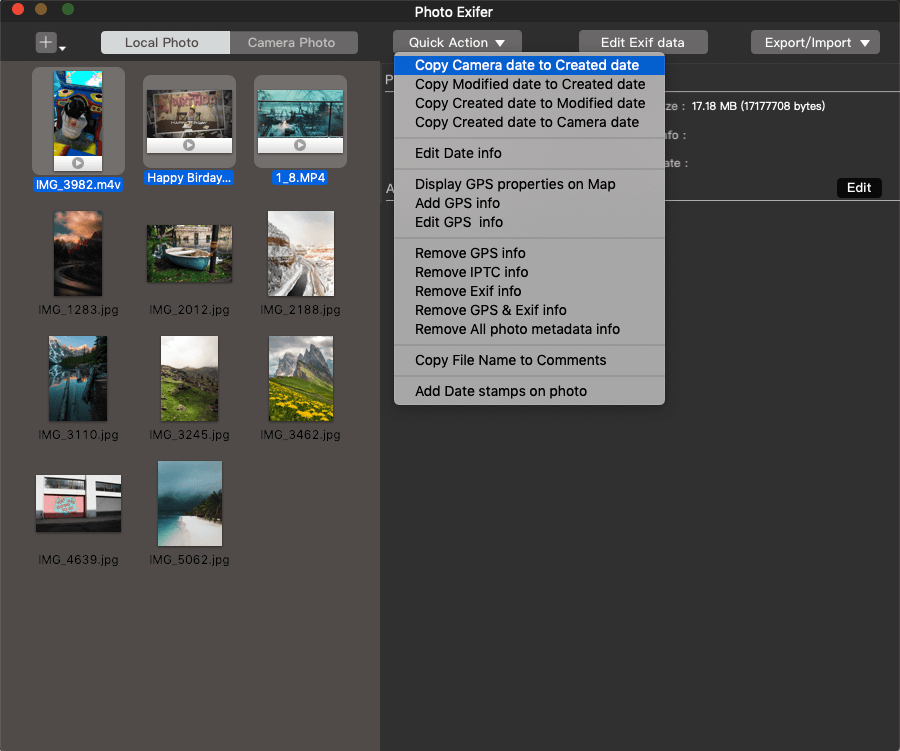This screenshot has height=751, width=900.
Task: Choose Copy Modified date to Created date
Action: coord(529,84)
